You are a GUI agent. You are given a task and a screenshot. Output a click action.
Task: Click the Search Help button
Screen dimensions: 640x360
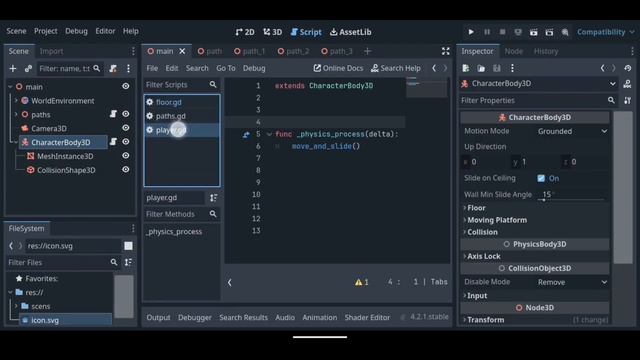(x=396, y=68)
